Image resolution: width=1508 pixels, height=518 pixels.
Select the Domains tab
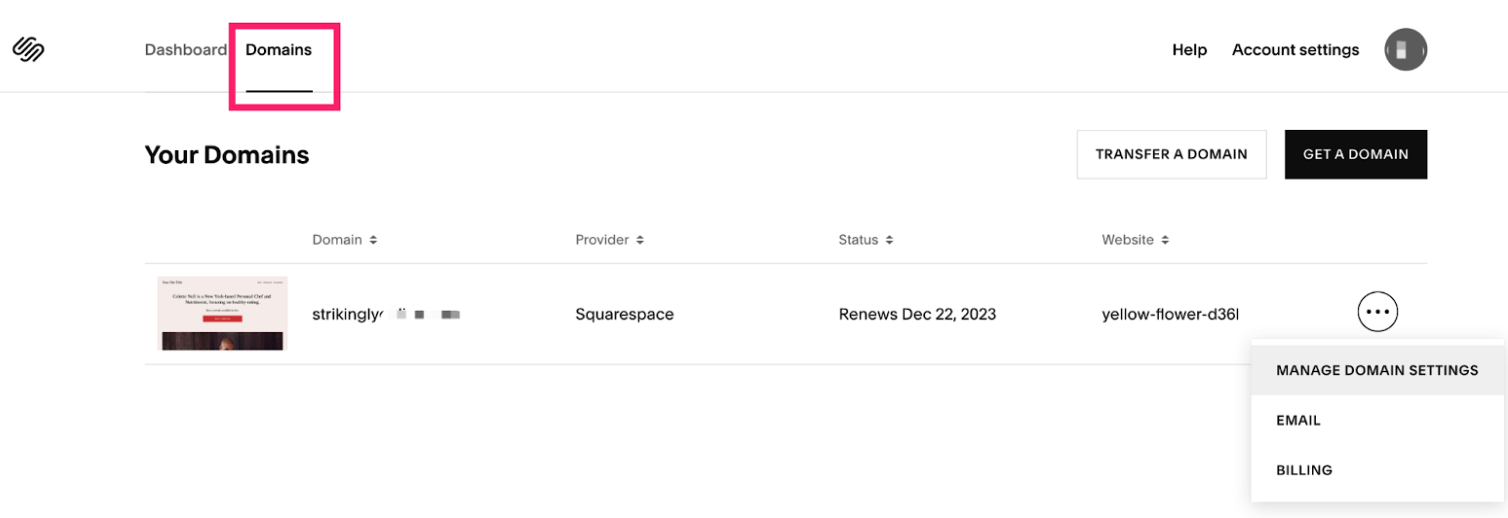coord(279,50)
